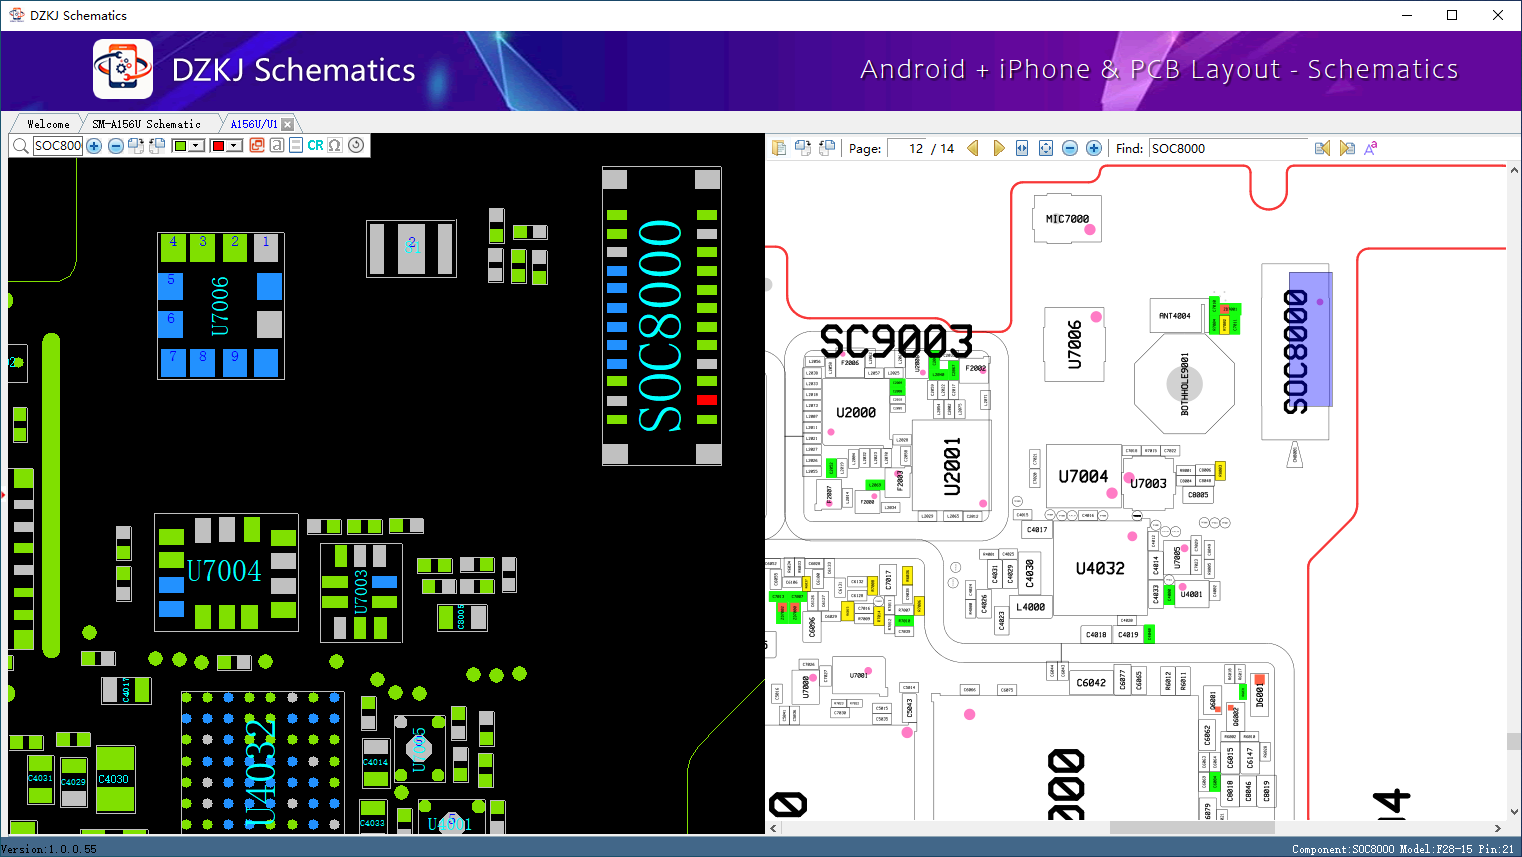Rotate PCB layout clockwise
The height and width of the screenshot is (857, 1522).
click(x=136, y=146)
